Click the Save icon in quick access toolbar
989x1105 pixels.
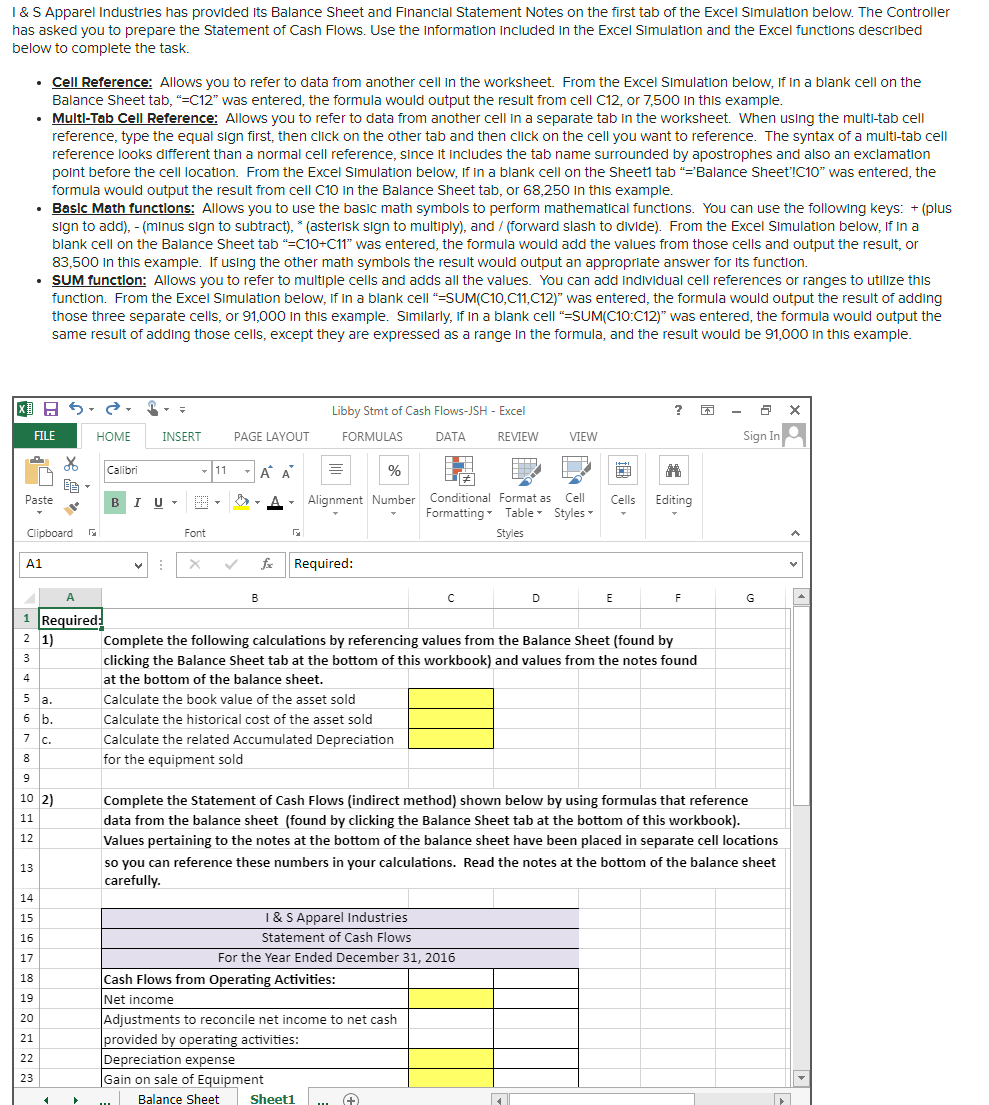pyautogui.click(x=51, y=409)
